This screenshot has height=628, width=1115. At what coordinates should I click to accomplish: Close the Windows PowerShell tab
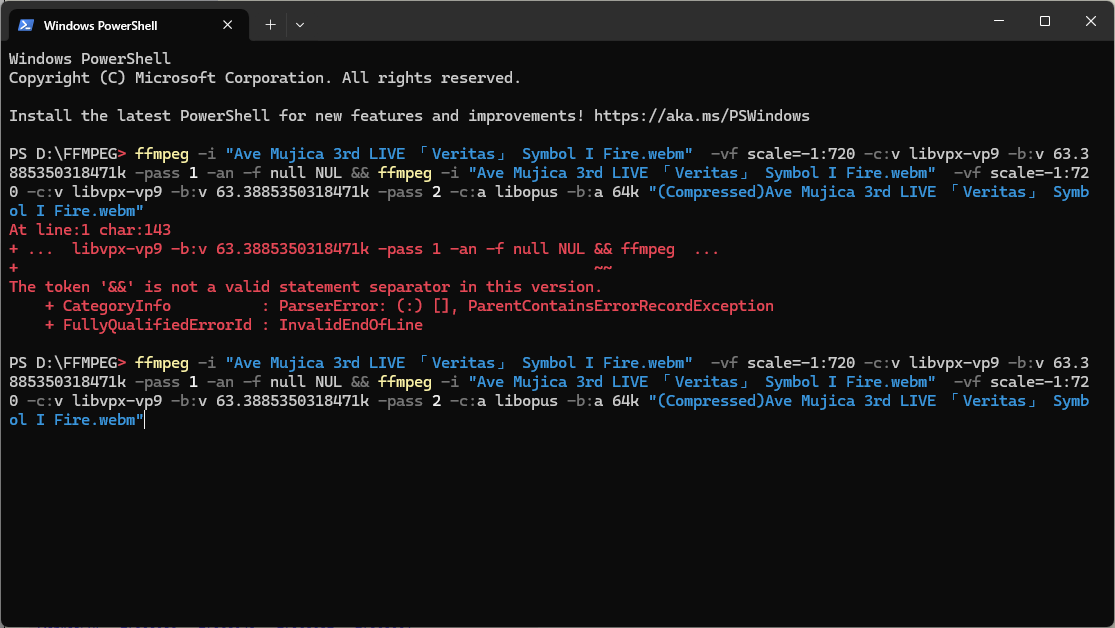(x=228, y=25)
